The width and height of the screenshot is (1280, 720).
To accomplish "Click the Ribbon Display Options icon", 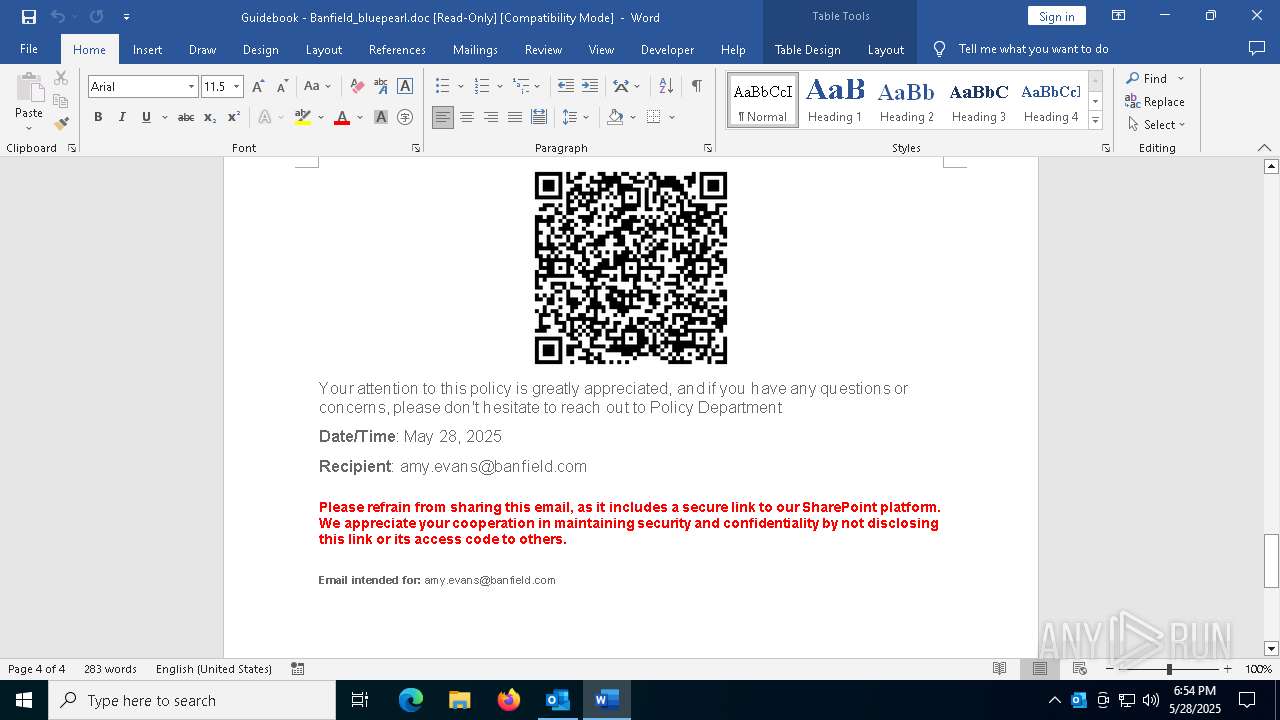I will coord(1119,16).
